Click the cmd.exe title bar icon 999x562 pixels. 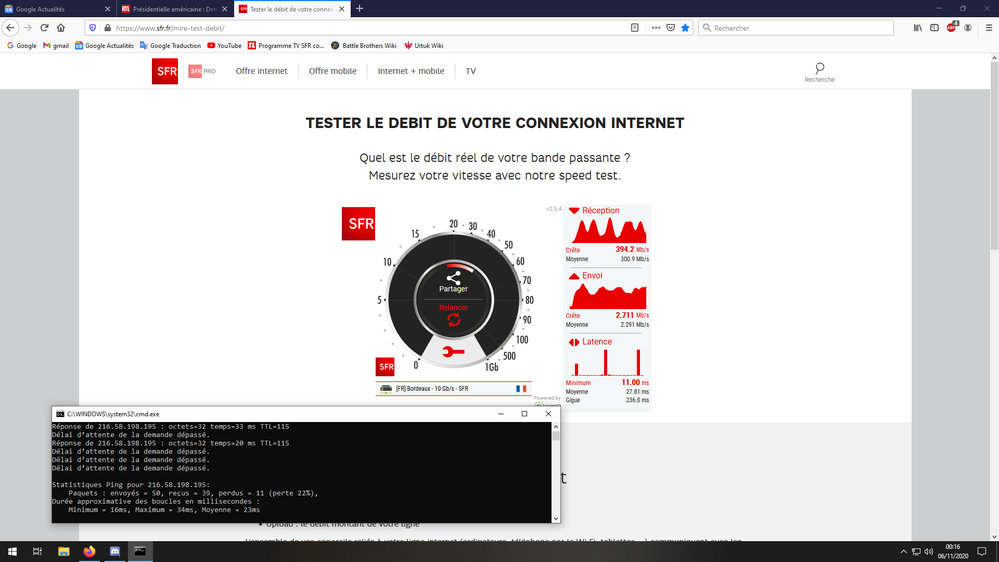coord(60,414)
